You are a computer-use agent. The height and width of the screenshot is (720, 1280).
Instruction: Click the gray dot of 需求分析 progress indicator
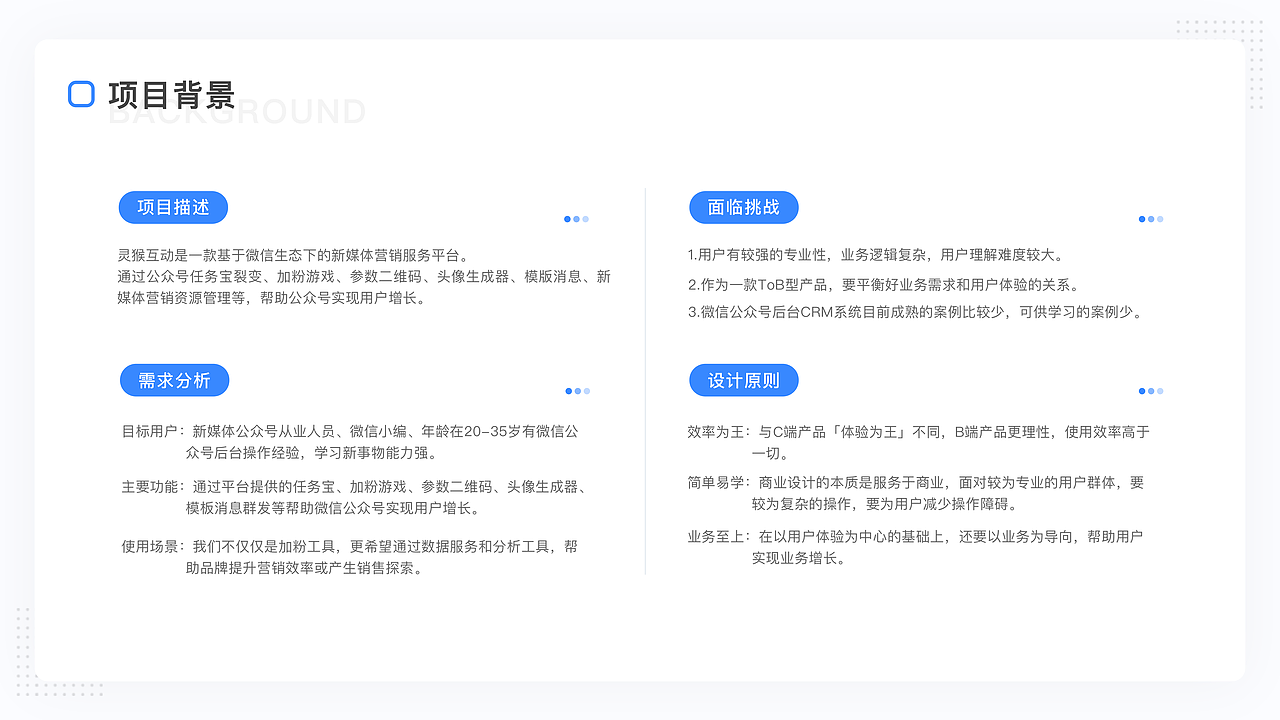586,391
